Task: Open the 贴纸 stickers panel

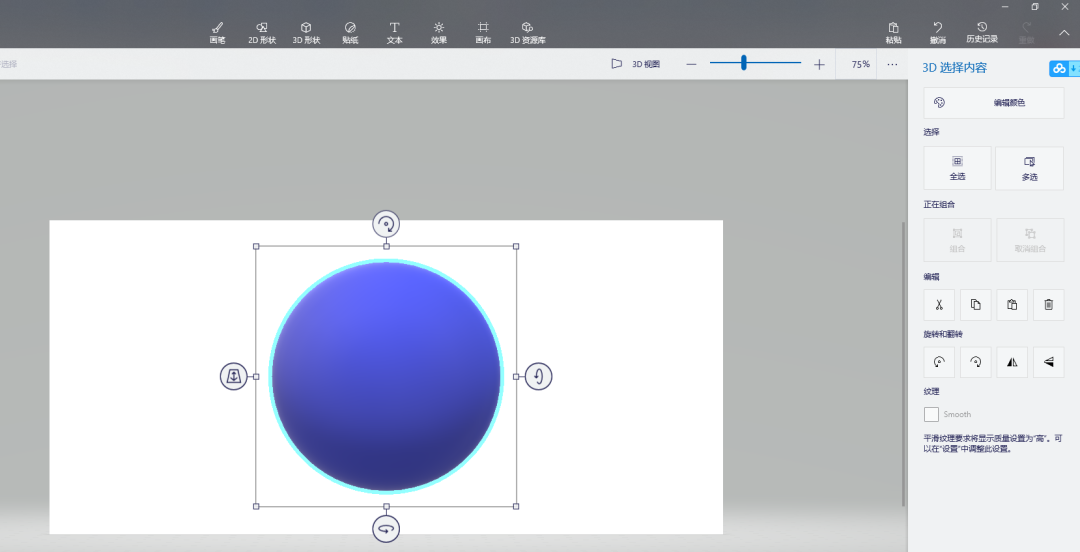Action: pyautogui.click(x=350, y=32)
